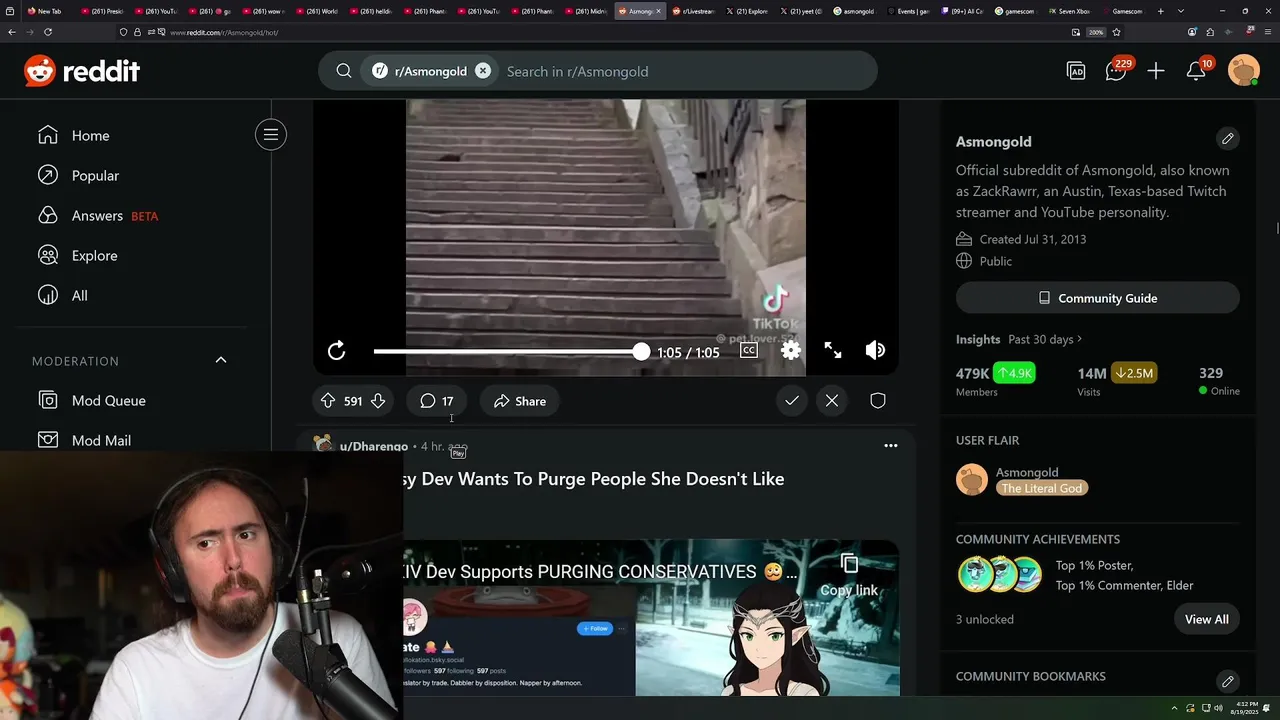
Task: Collapse the sidebar navigation hamburger
Action: click(x=271, y=135)
